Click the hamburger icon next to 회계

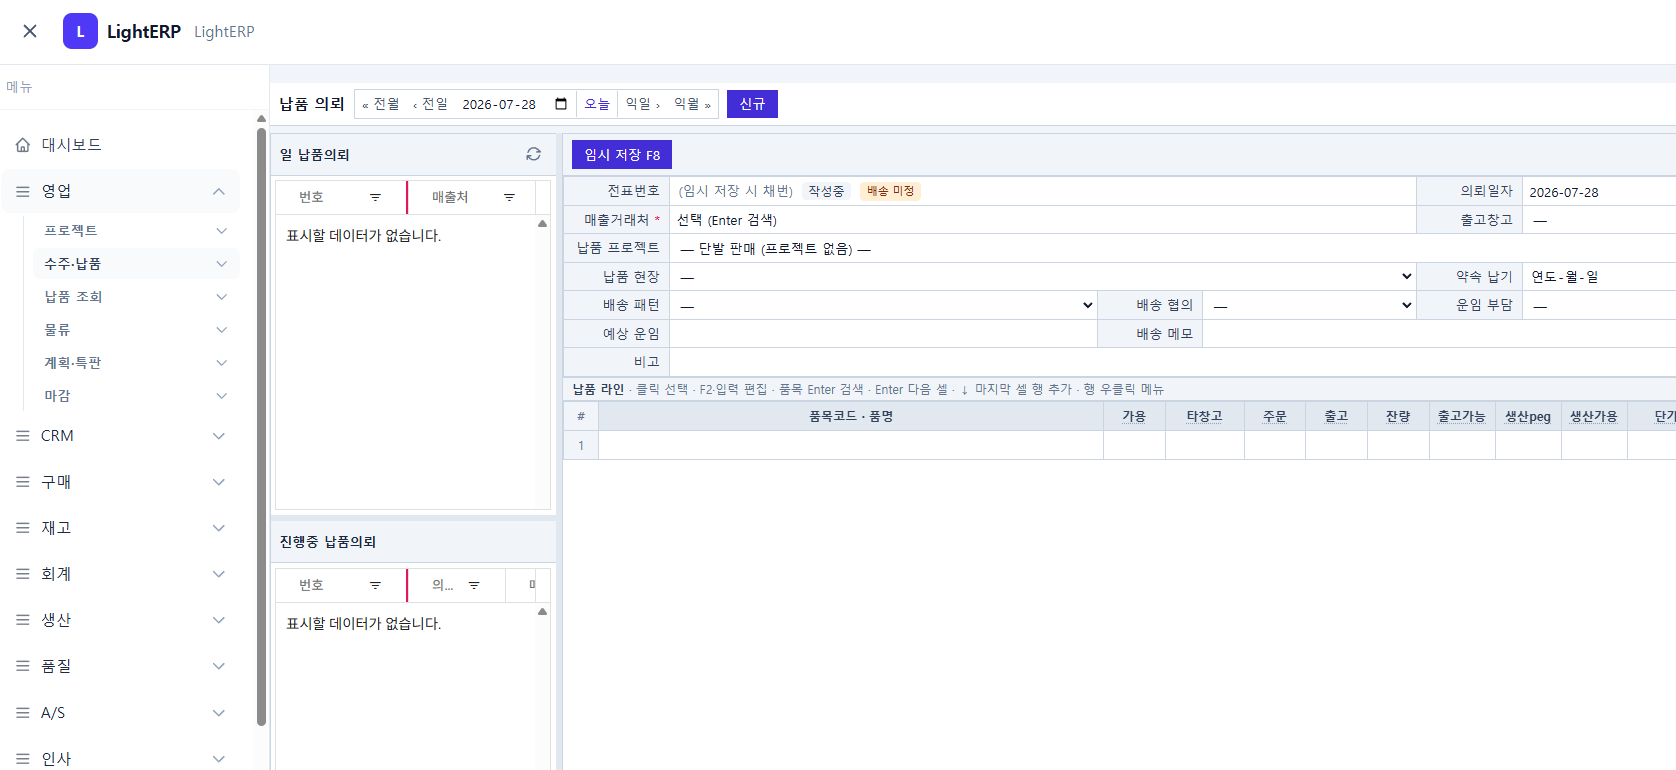coord(23,574)
